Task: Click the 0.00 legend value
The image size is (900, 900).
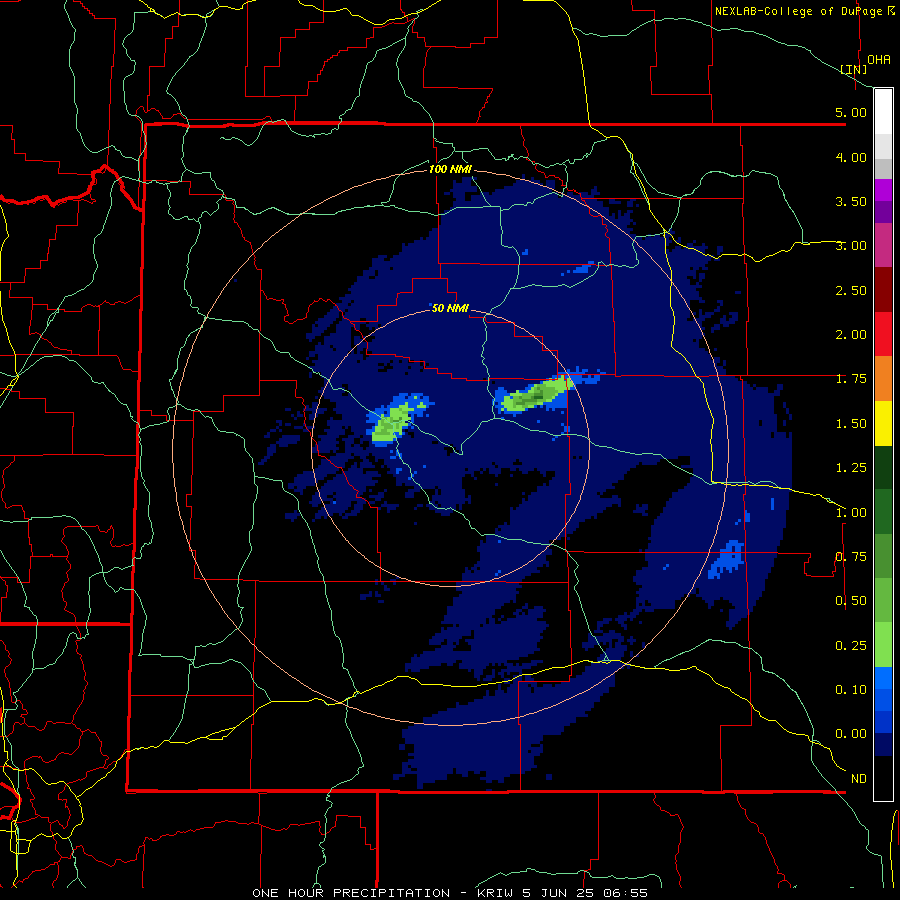Action: (x=851, y=734)
